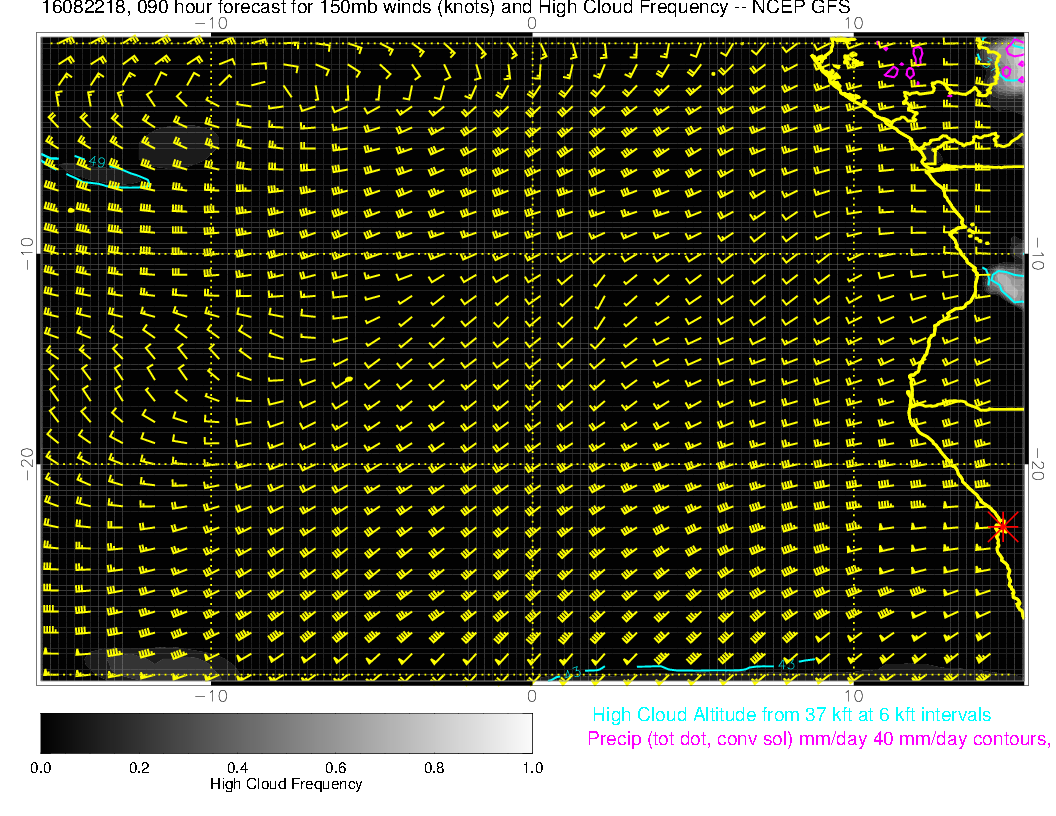The image size is (1056, 816).
Task: Click the bottom axis longitude label -10
Action: coord(211,696)
